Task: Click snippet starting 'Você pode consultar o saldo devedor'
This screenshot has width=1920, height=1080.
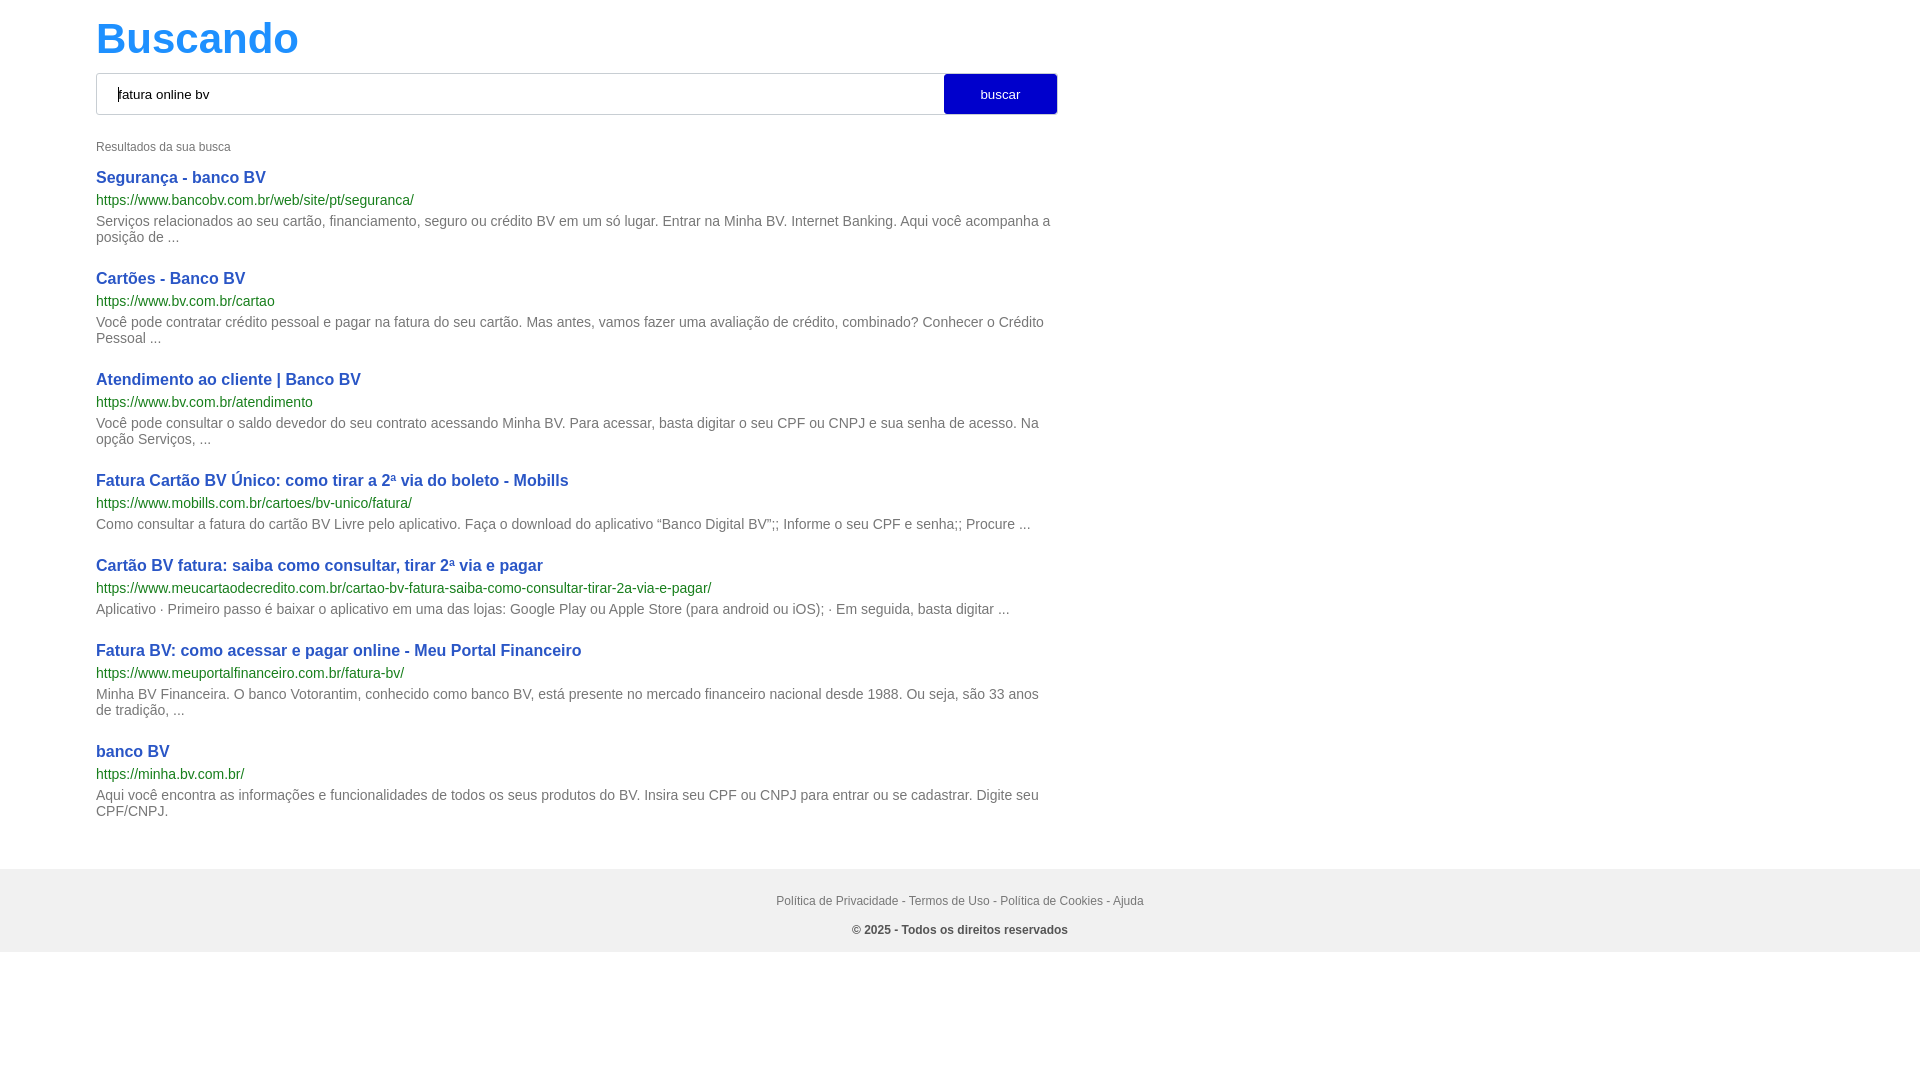Action: click(x=567, y=431)
